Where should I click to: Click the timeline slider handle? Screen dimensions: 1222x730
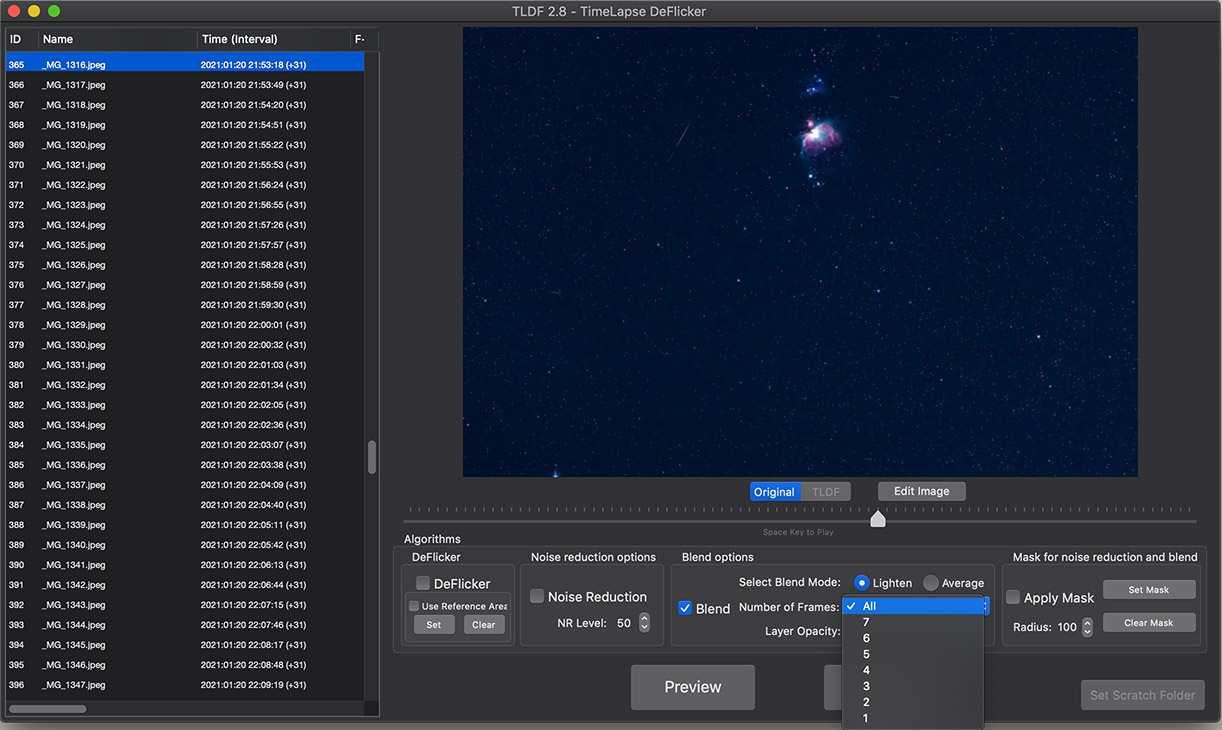click(x=878, y=518)
